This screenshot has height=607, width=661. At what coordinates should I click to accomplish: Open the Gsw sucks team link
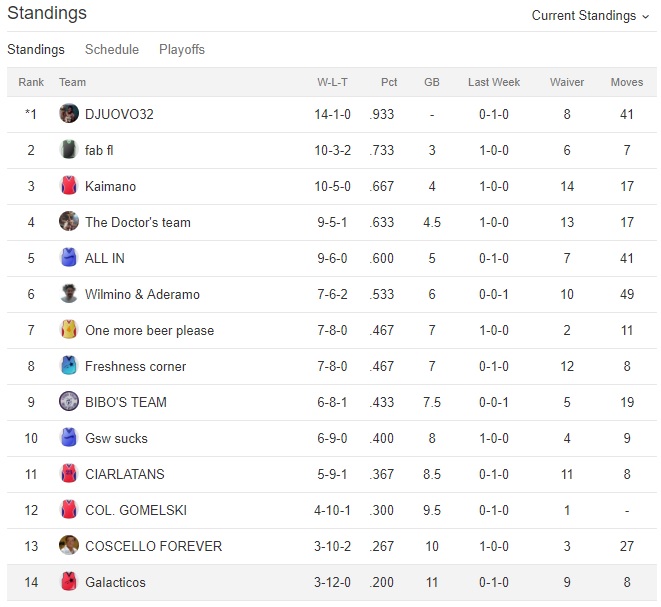(x=118, y=438)
